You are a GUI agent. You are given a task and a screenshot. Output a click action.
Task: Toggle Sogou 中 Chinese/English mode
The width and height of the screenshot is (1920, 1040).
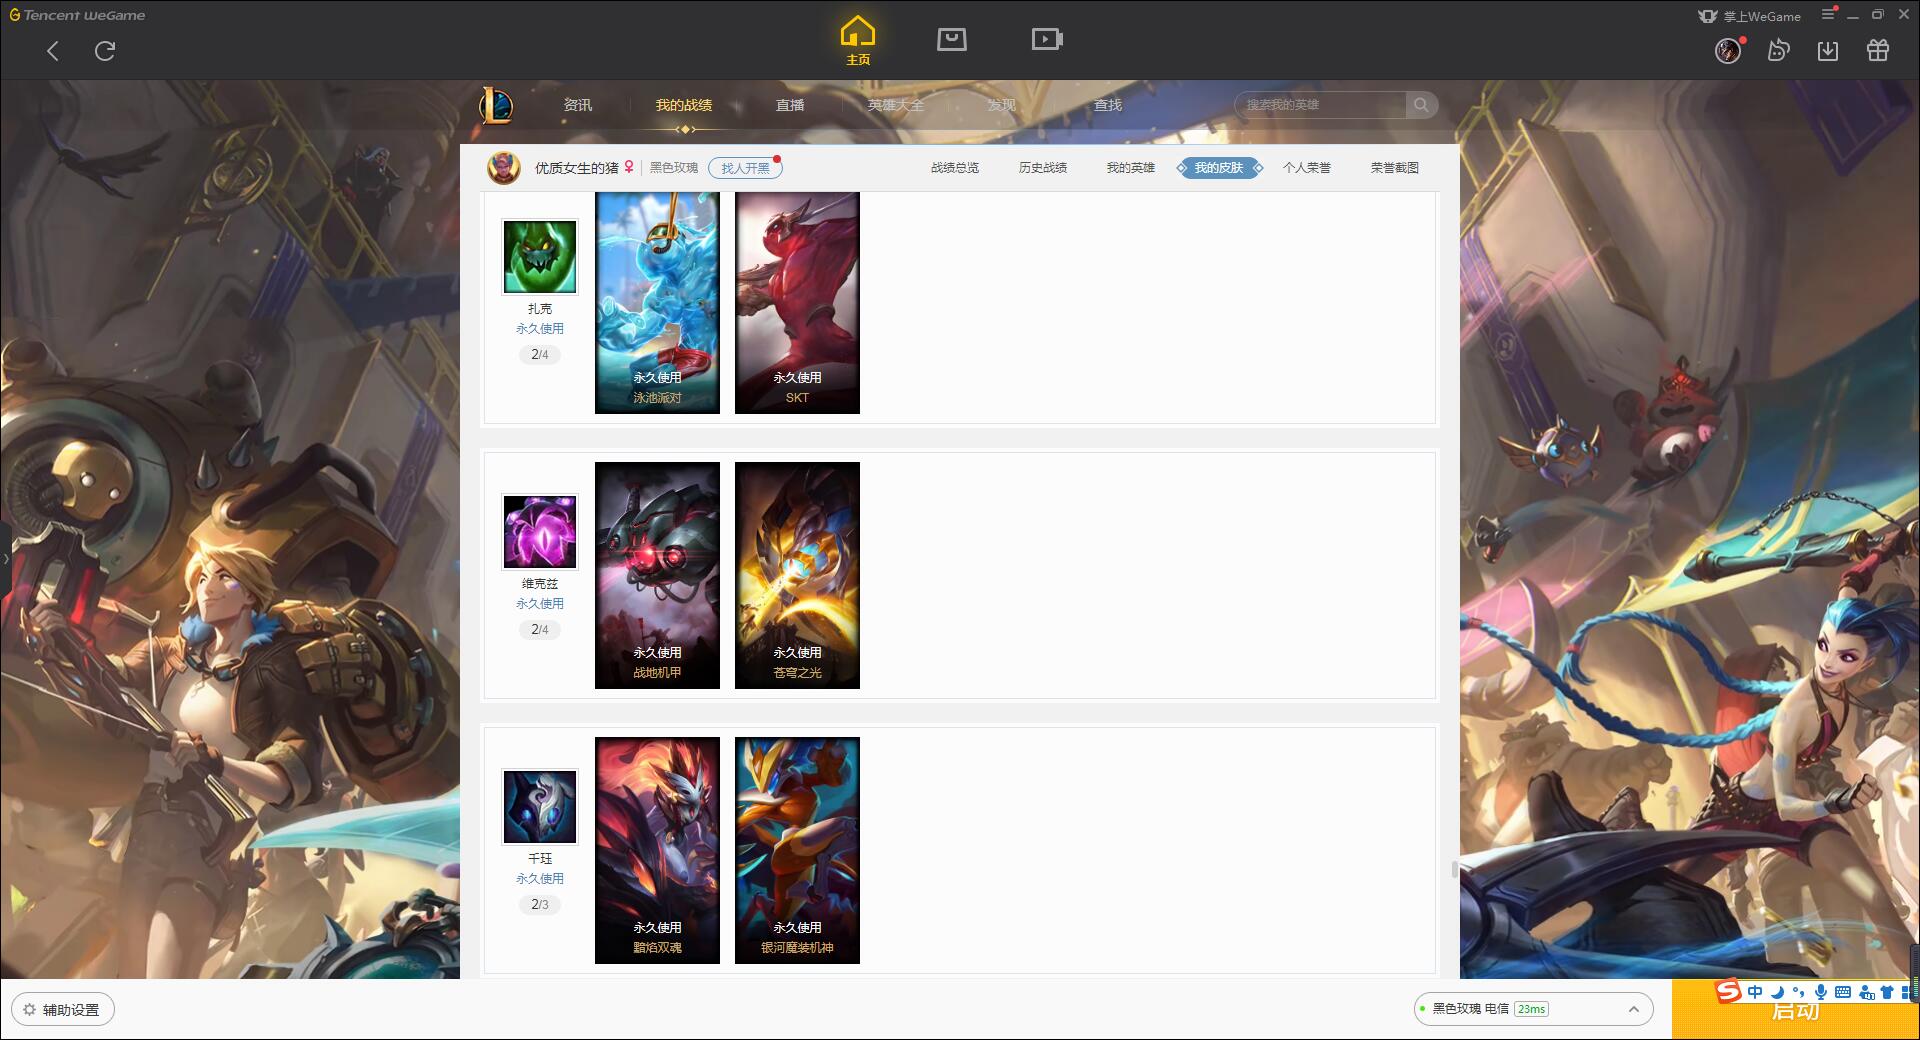coord(1755,992)
